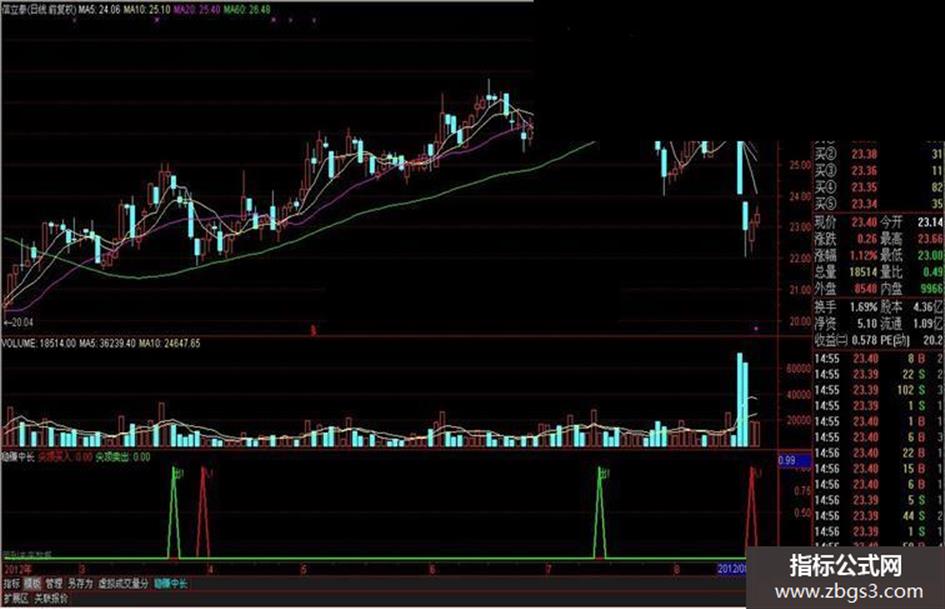Click the 14:56 trade row with volume 22 B
This screenshot has height=609, width=945.
[879, 453]
